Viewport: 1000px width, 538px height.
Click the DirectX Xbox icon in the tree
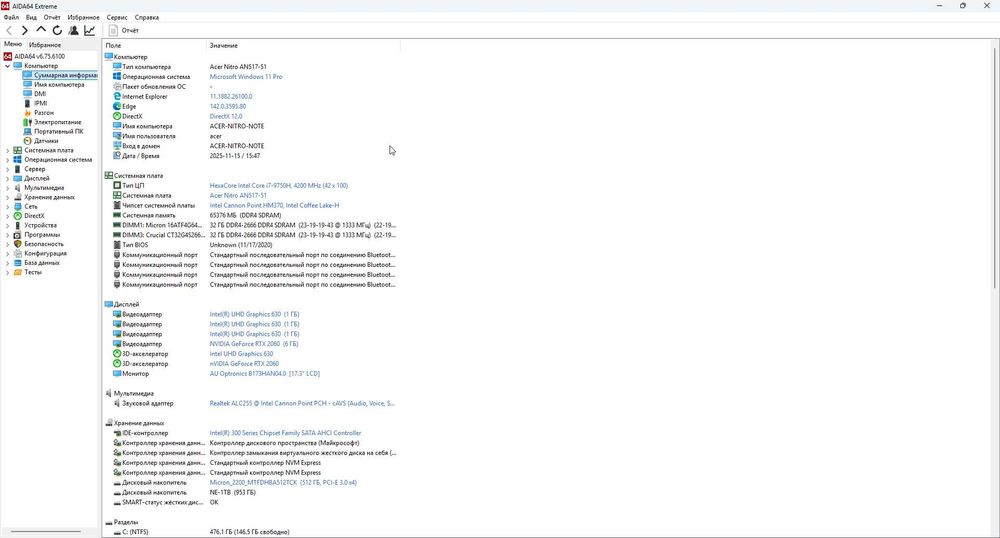pos(18,216)
